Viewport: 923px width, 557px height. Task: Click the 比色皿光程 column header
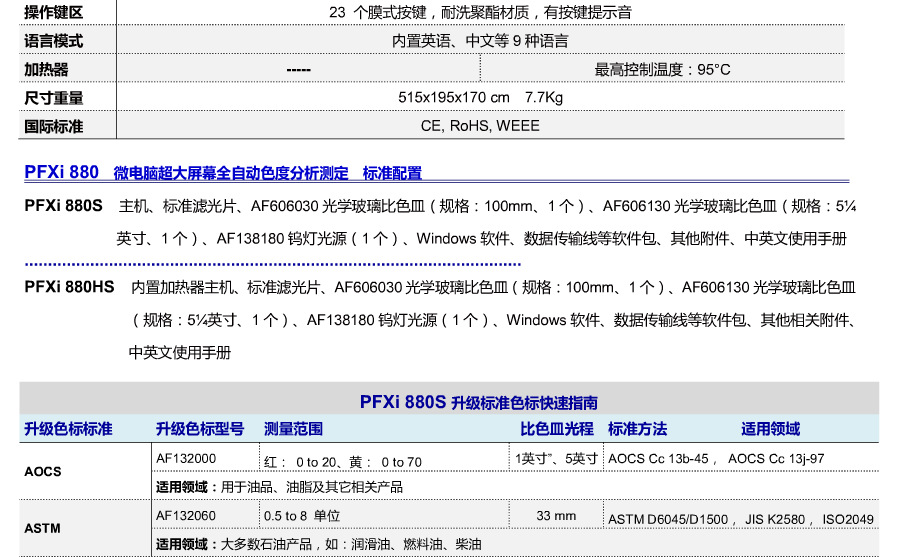tap(557, 429)
